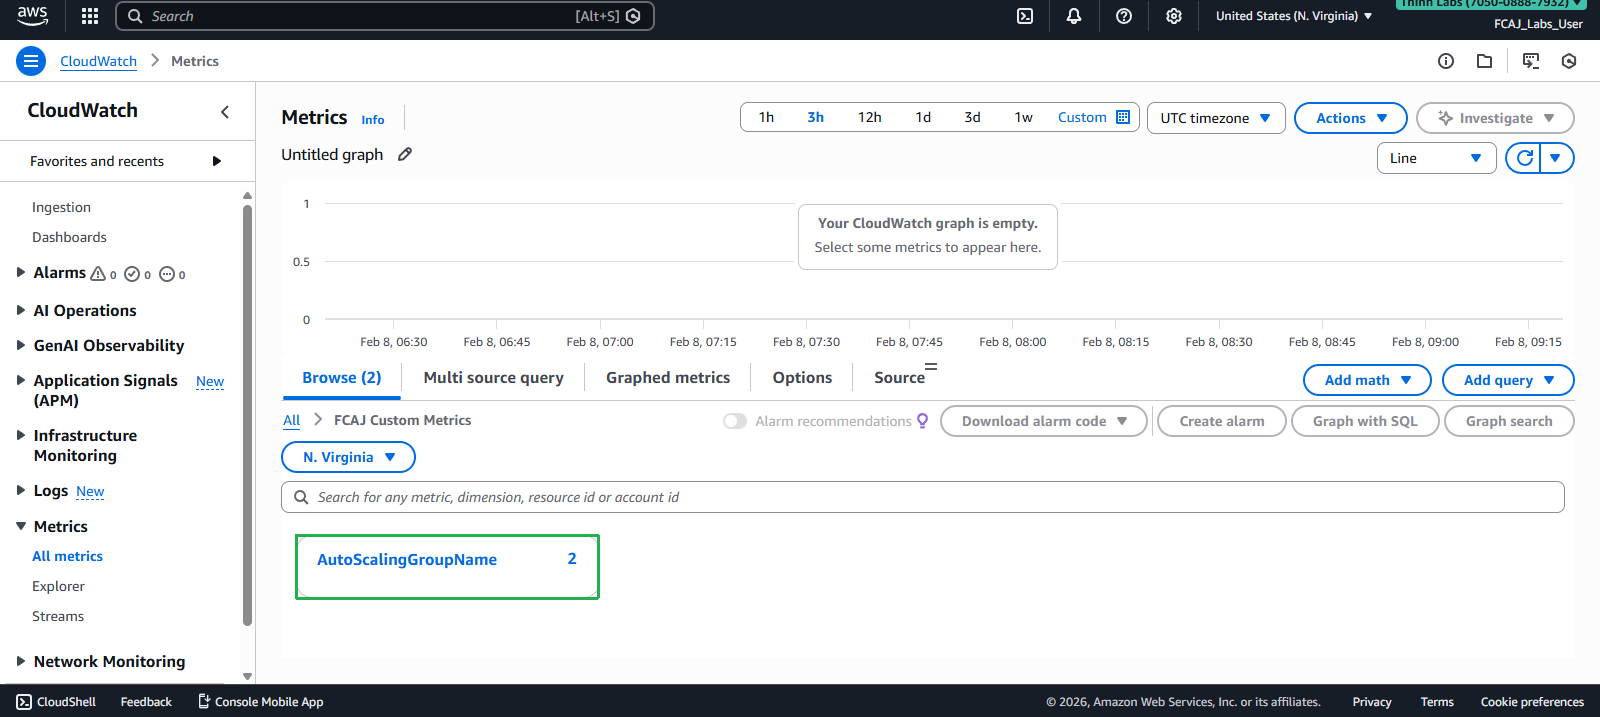Open the info circle icon in breadcrumb bar
This screenshot has width=1600, height=717.
(1446, 61)
